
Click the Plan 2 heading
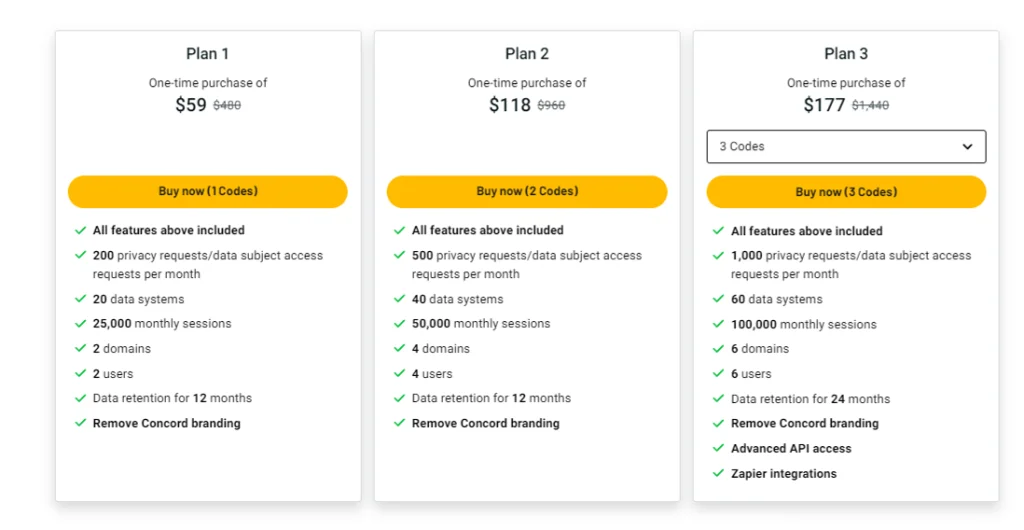pyautogui.click(x=527, y=54)
